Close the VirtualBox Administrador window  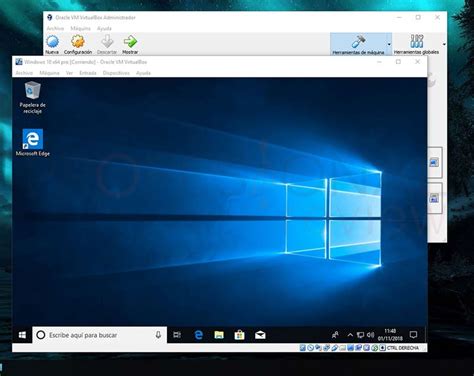pos(437,17)
